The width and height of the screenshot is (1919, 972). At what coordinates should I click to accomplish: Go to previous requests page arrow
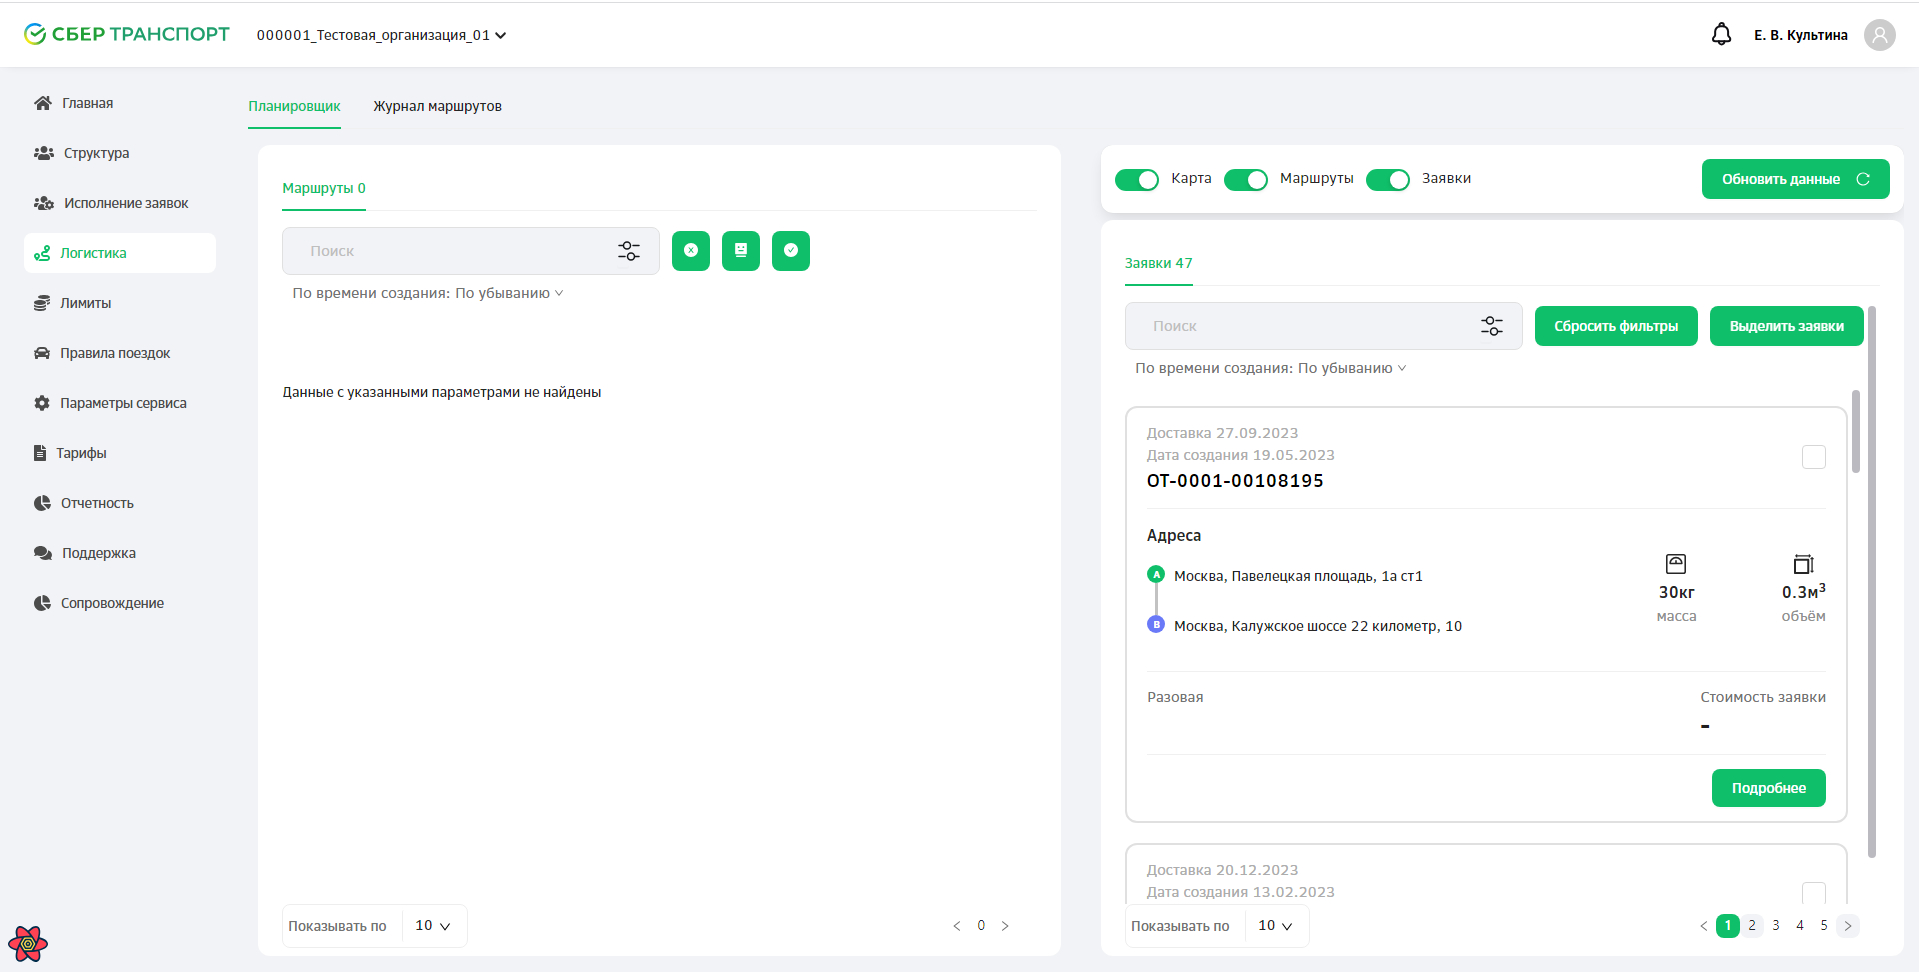[1704, 926]
